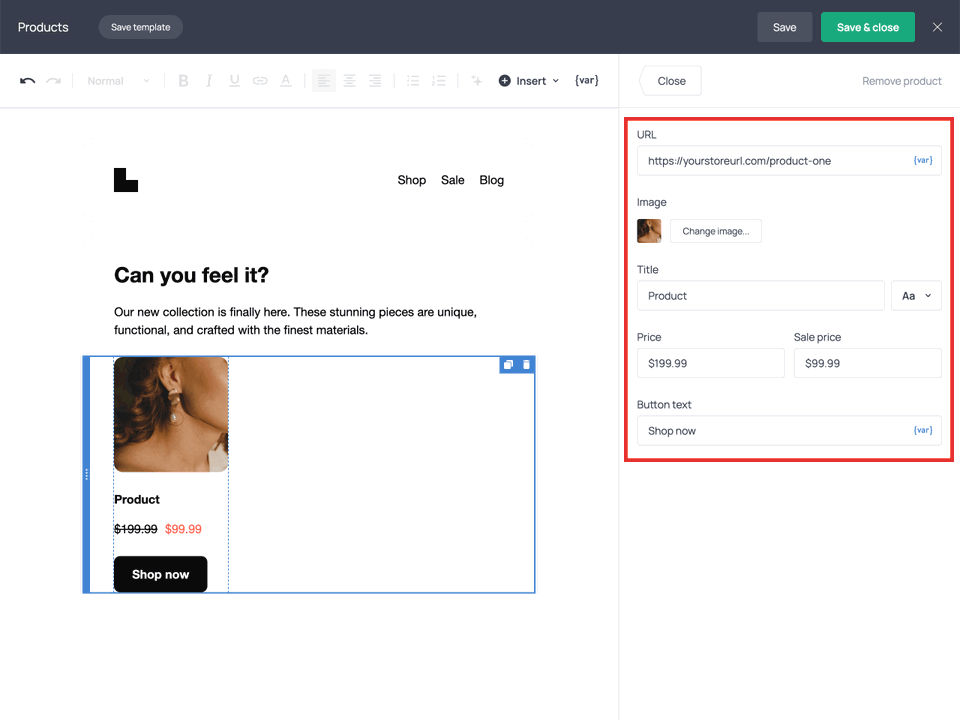Open the Insert dropdown menu
This screenshot has width=960, height=720.
coord(528,80)
